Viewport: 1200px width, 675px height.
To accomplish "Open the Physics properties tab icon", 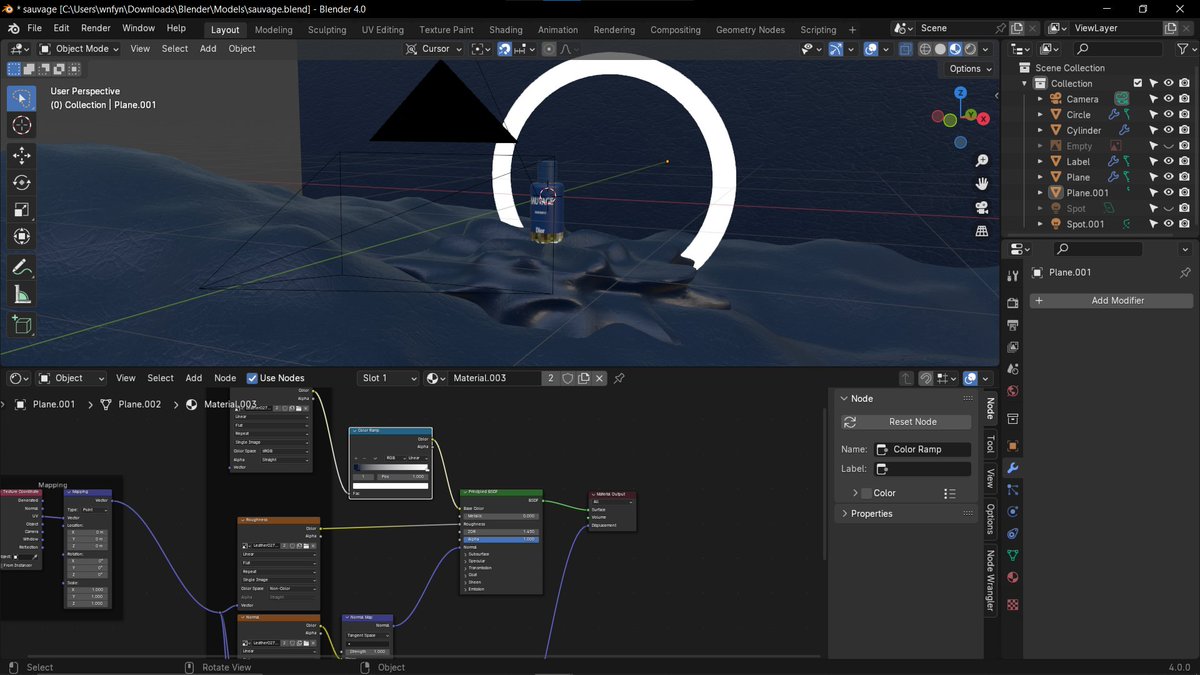I will tap(1013, 512).
